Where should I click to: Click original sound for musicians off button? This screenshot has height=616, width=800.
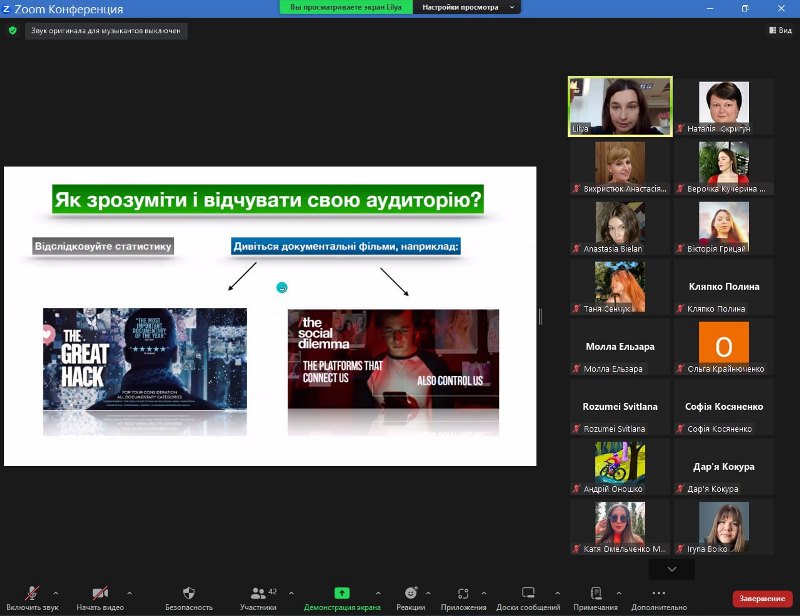click(106, 31)
